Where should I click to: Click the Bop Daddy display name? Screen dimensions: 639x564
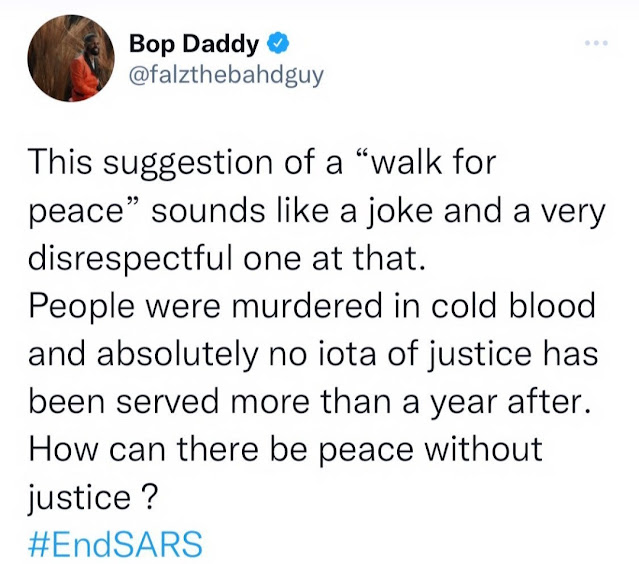pos(194,44)
